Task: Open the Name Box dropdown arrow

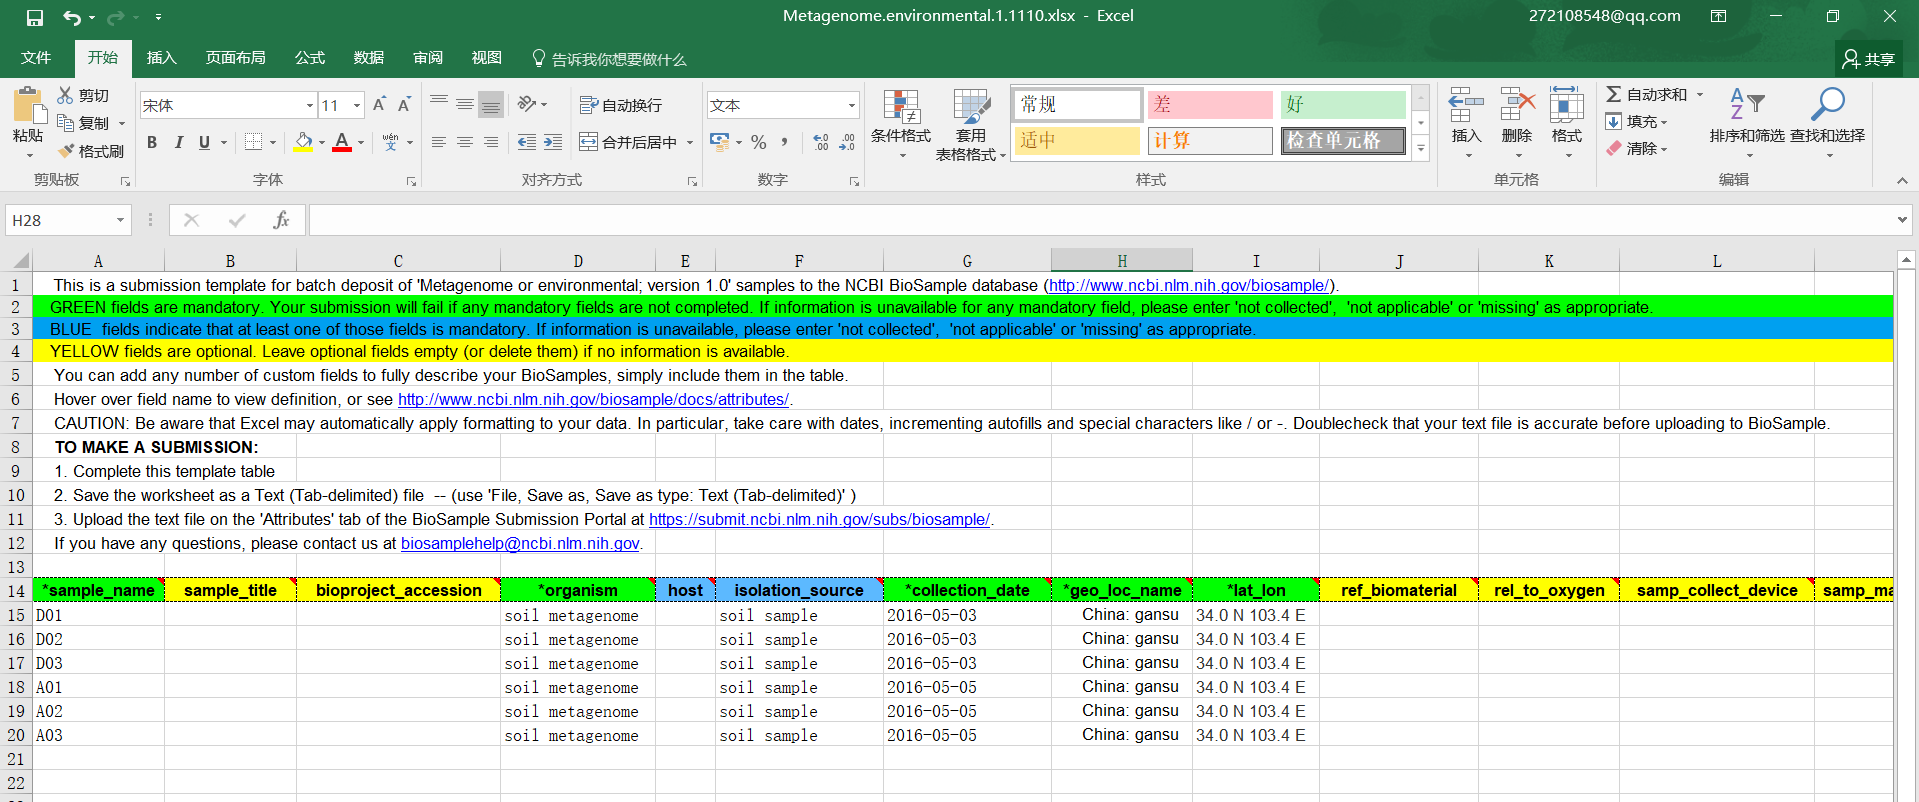Action: click(x=120, y=220)
